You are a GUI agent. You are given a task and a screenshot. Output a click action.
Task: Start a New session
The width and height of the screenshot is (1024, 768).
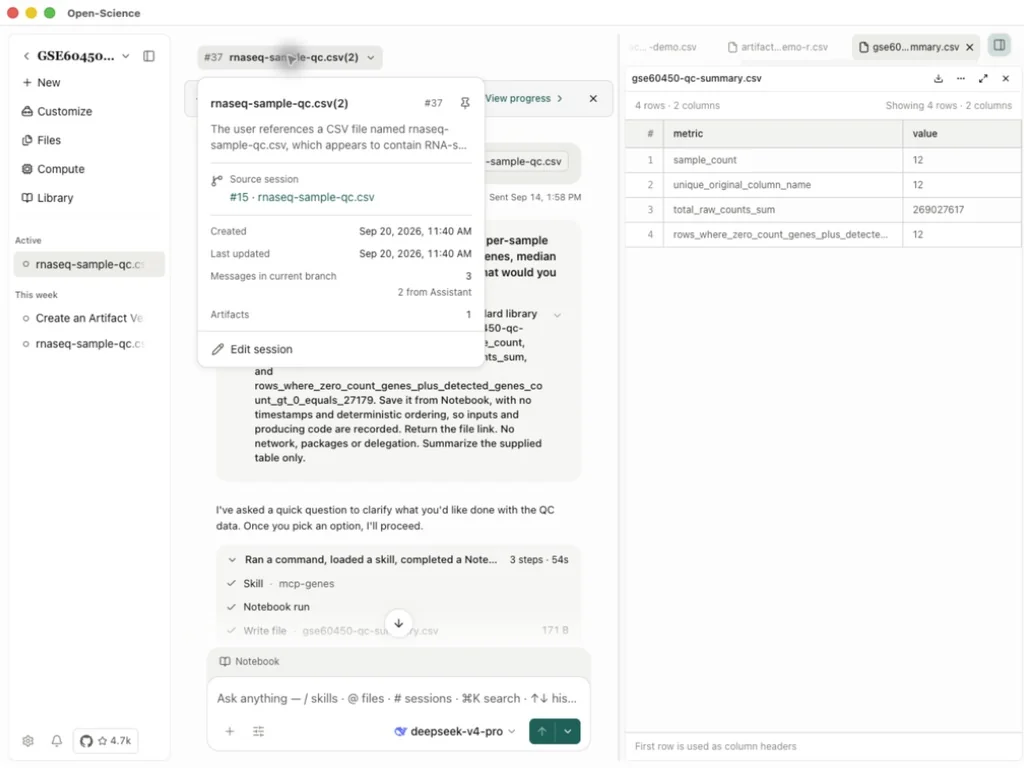[41, 82]
